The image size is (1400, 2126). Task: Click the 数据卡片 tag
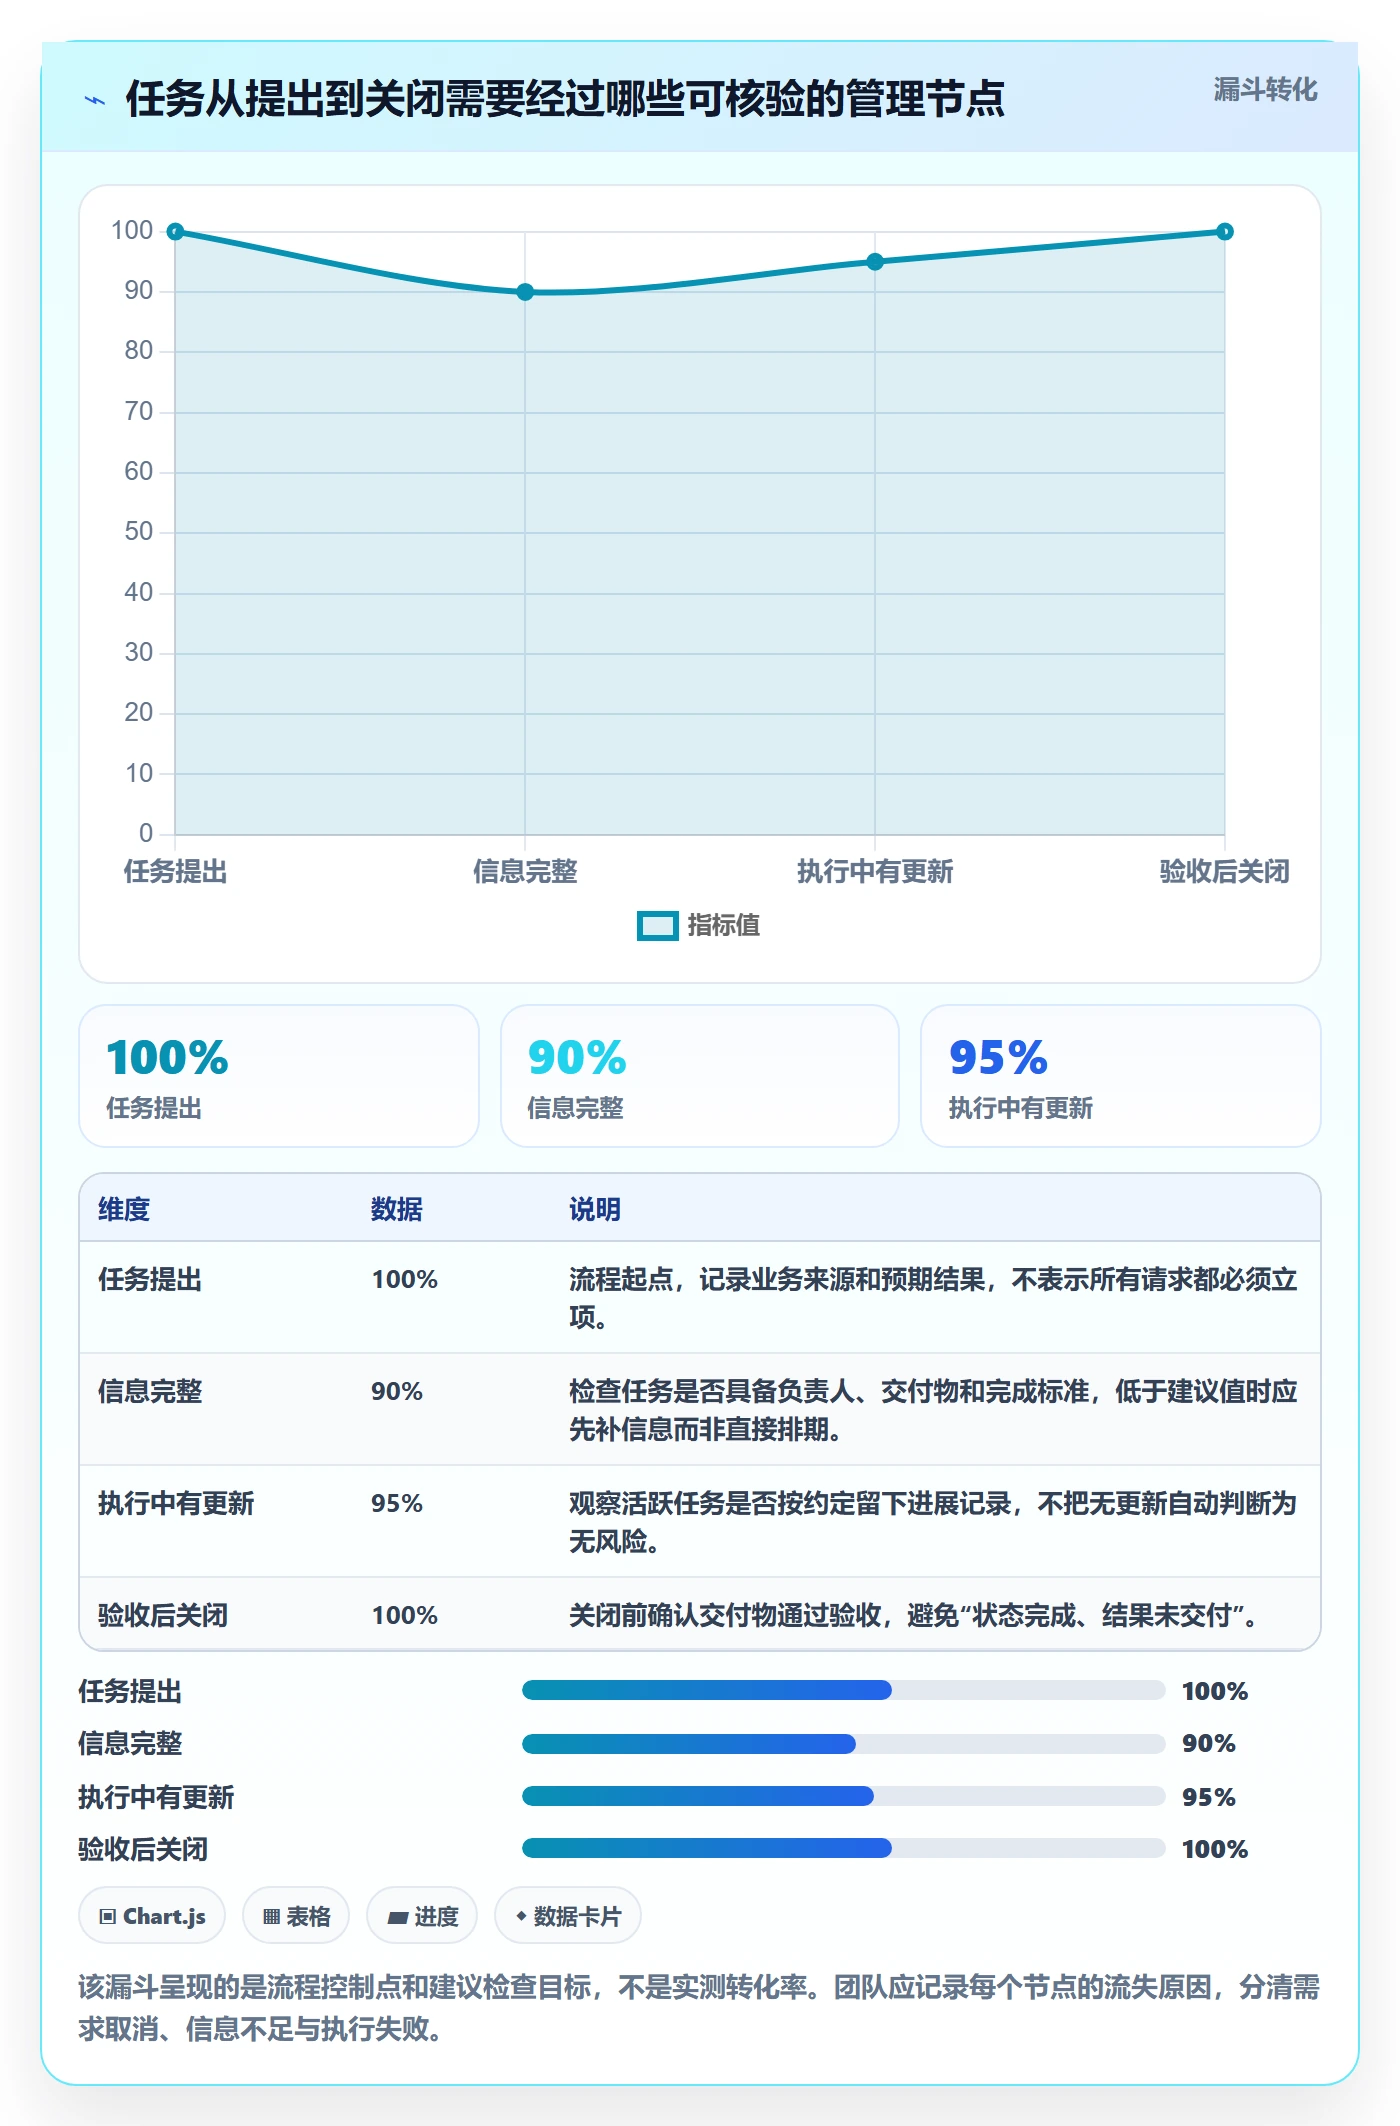(568, 1916)
